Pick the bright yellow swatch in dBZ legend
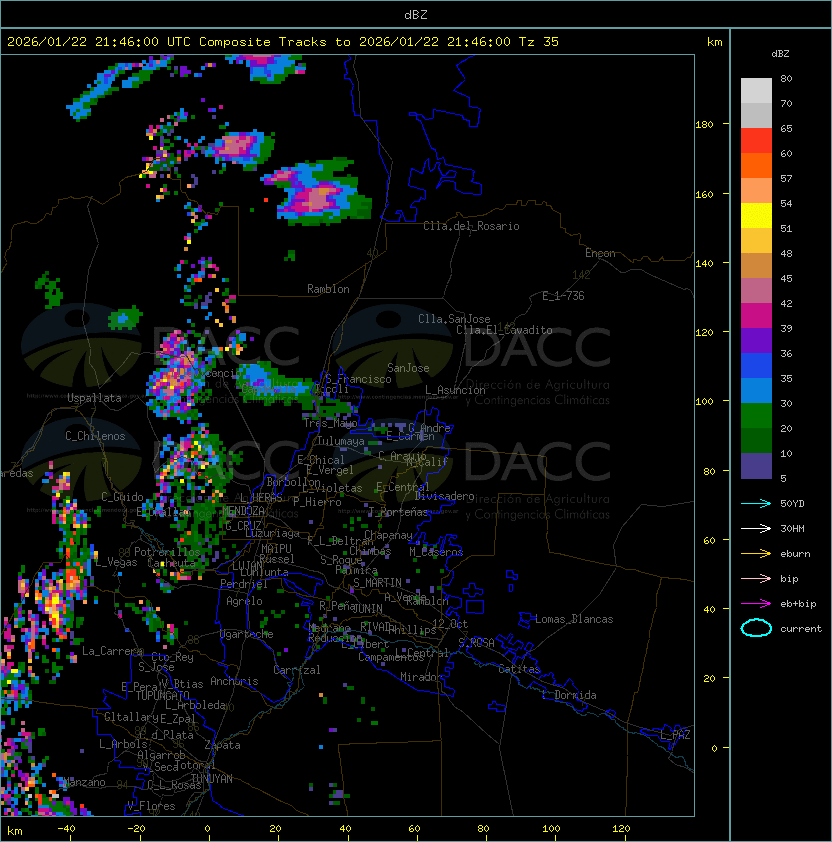Screen dimensions: 832x842 756,216
